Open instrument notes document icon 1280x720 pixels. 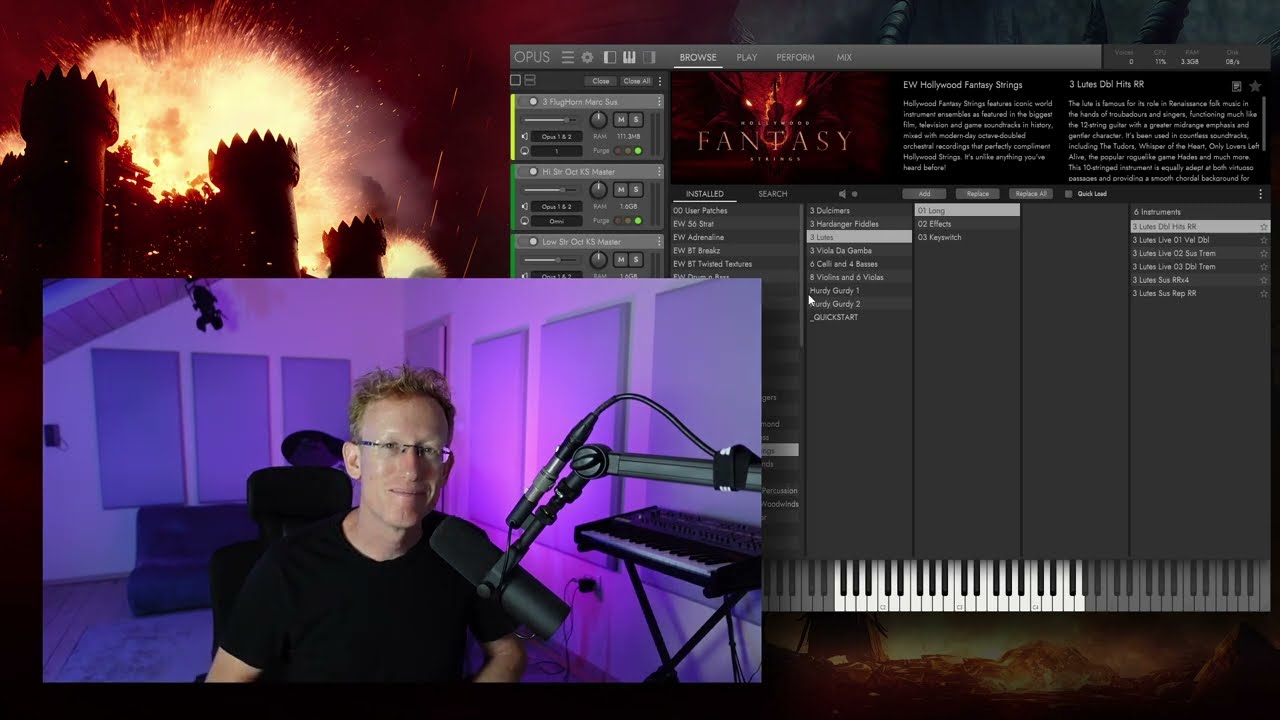coord(1236,87)
